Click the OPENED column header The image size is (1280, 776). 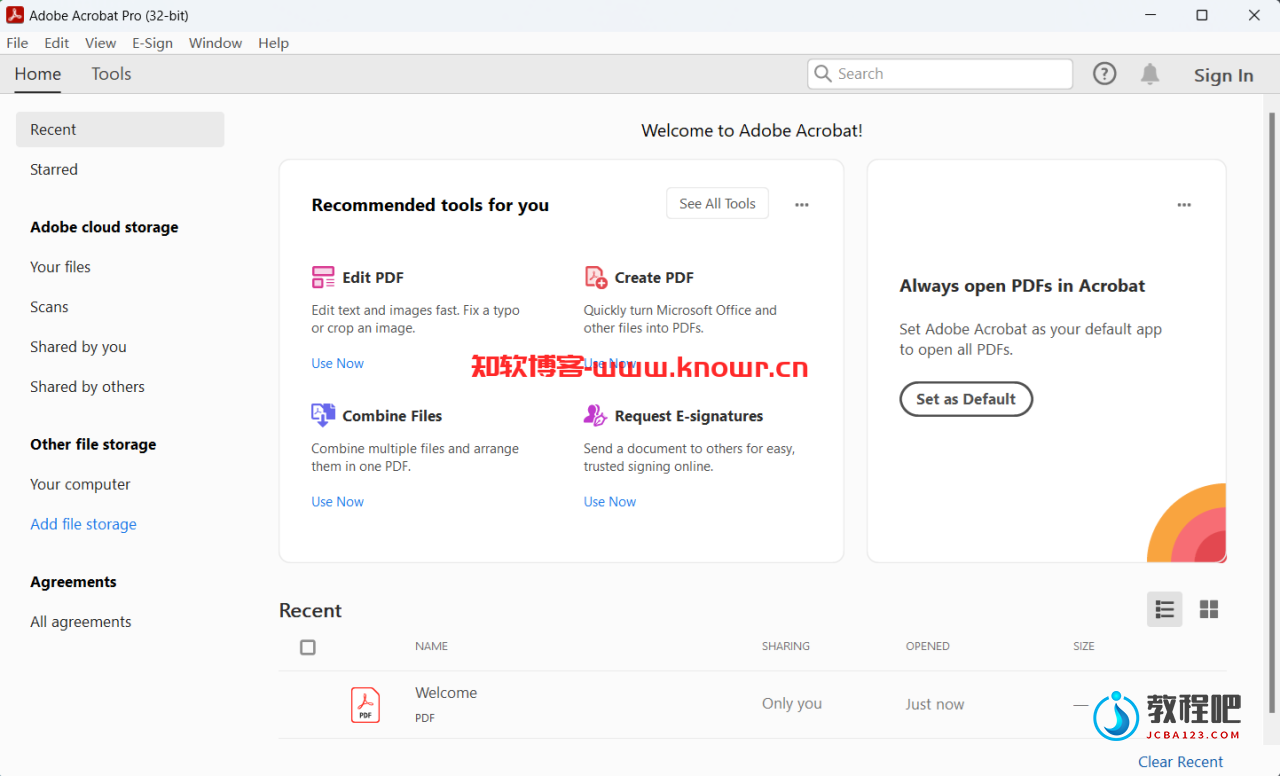pyautogui.click(x=928, y=646)
